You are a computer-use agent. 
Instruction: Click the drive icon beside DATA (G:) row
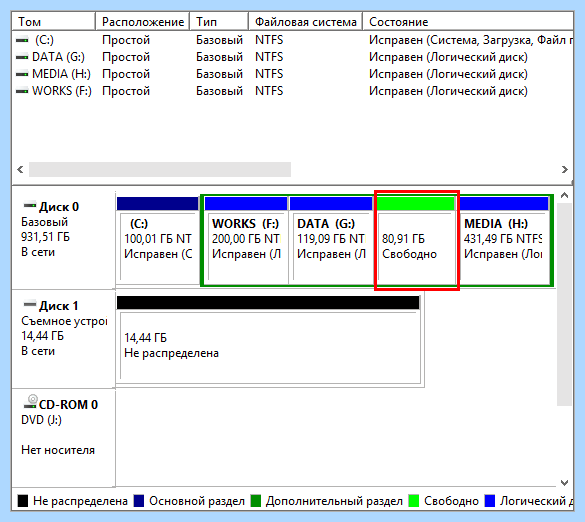(x=22, y=57)
